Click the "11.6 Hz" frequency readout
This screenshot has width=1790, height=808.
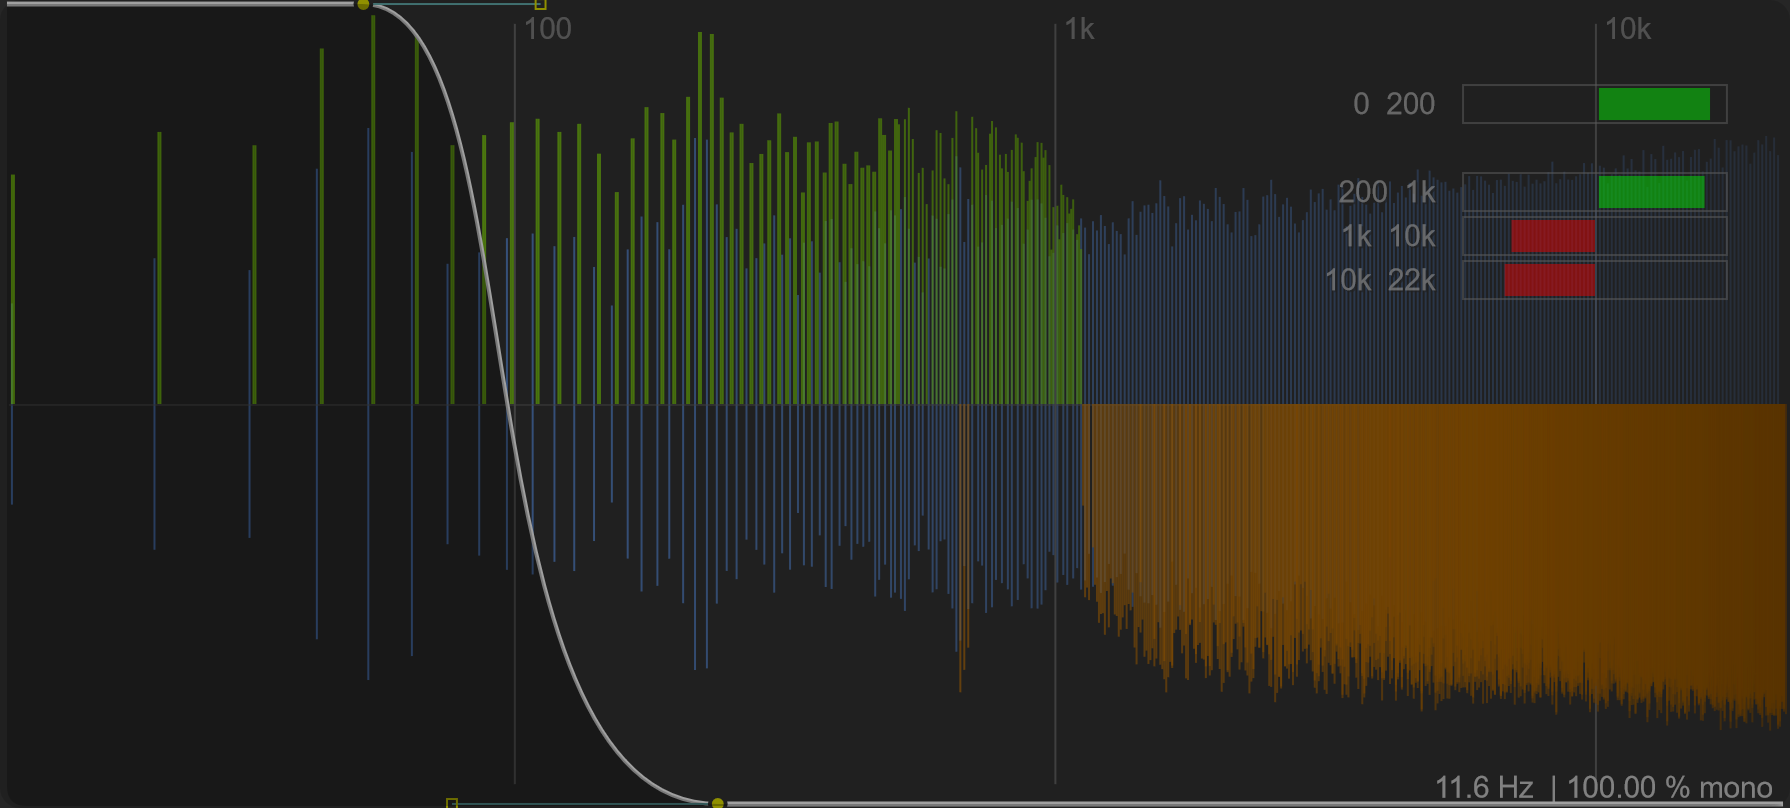pos(1484,788)
